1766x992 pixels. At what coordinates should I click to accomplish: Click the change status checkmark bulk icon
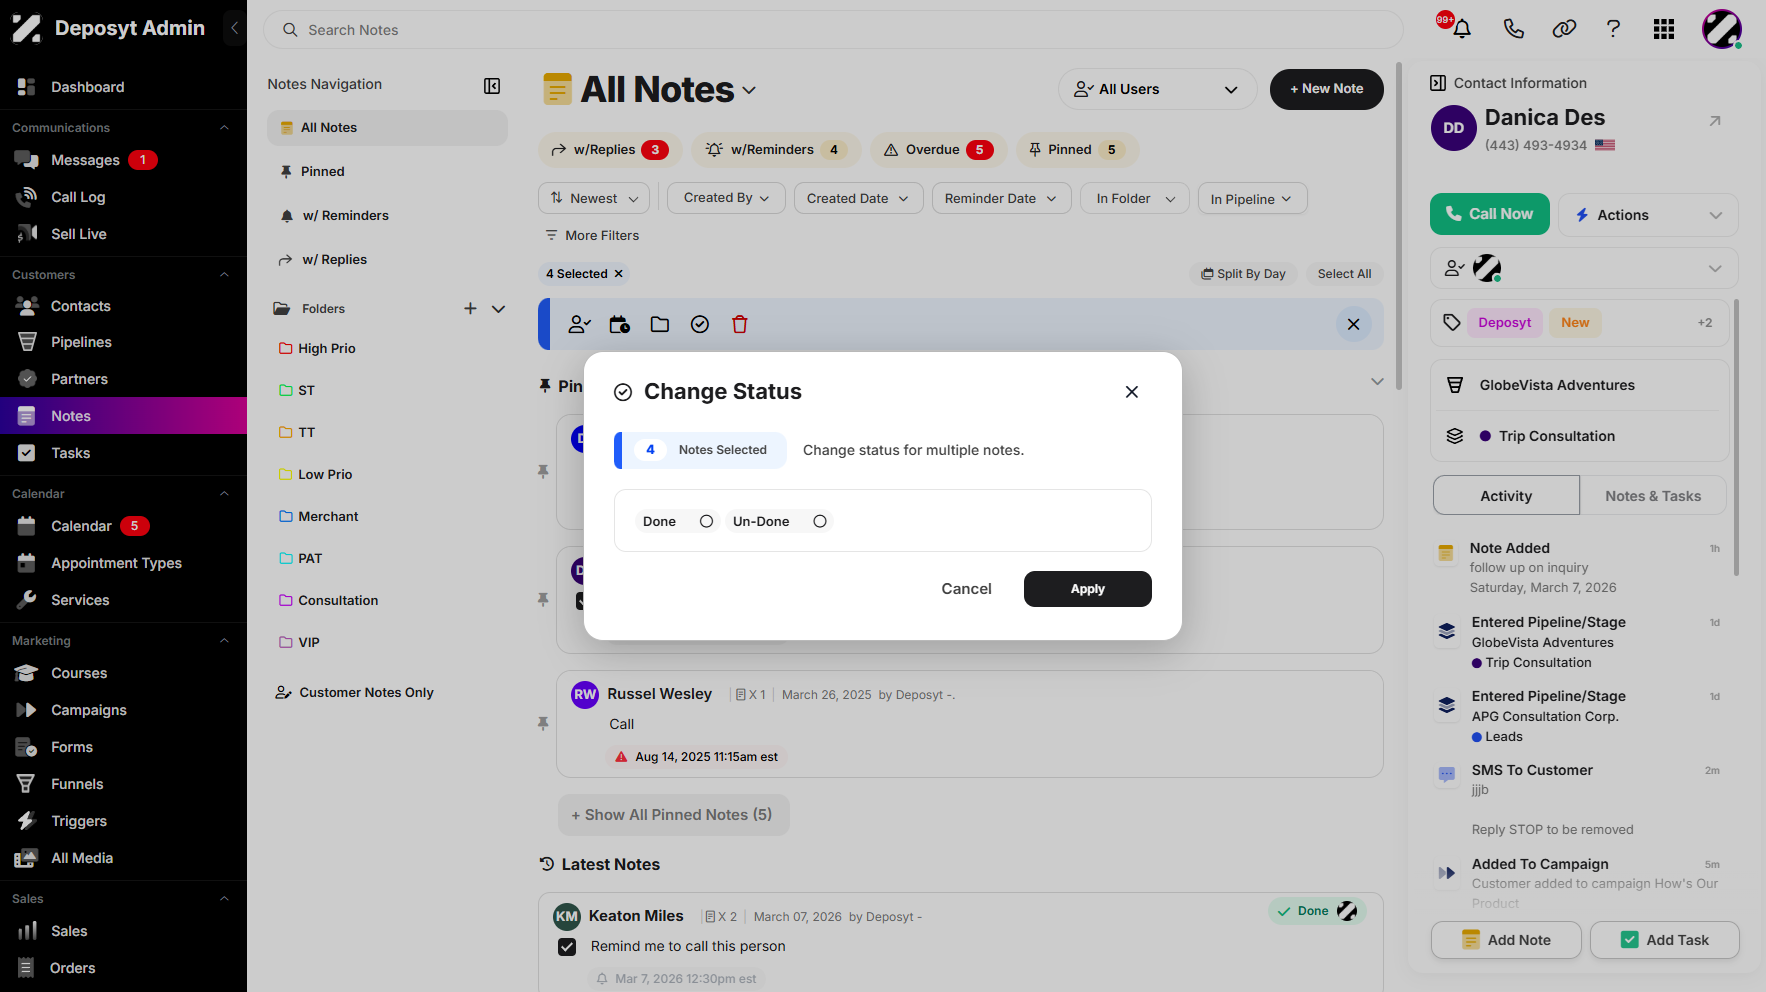point(700,324)
